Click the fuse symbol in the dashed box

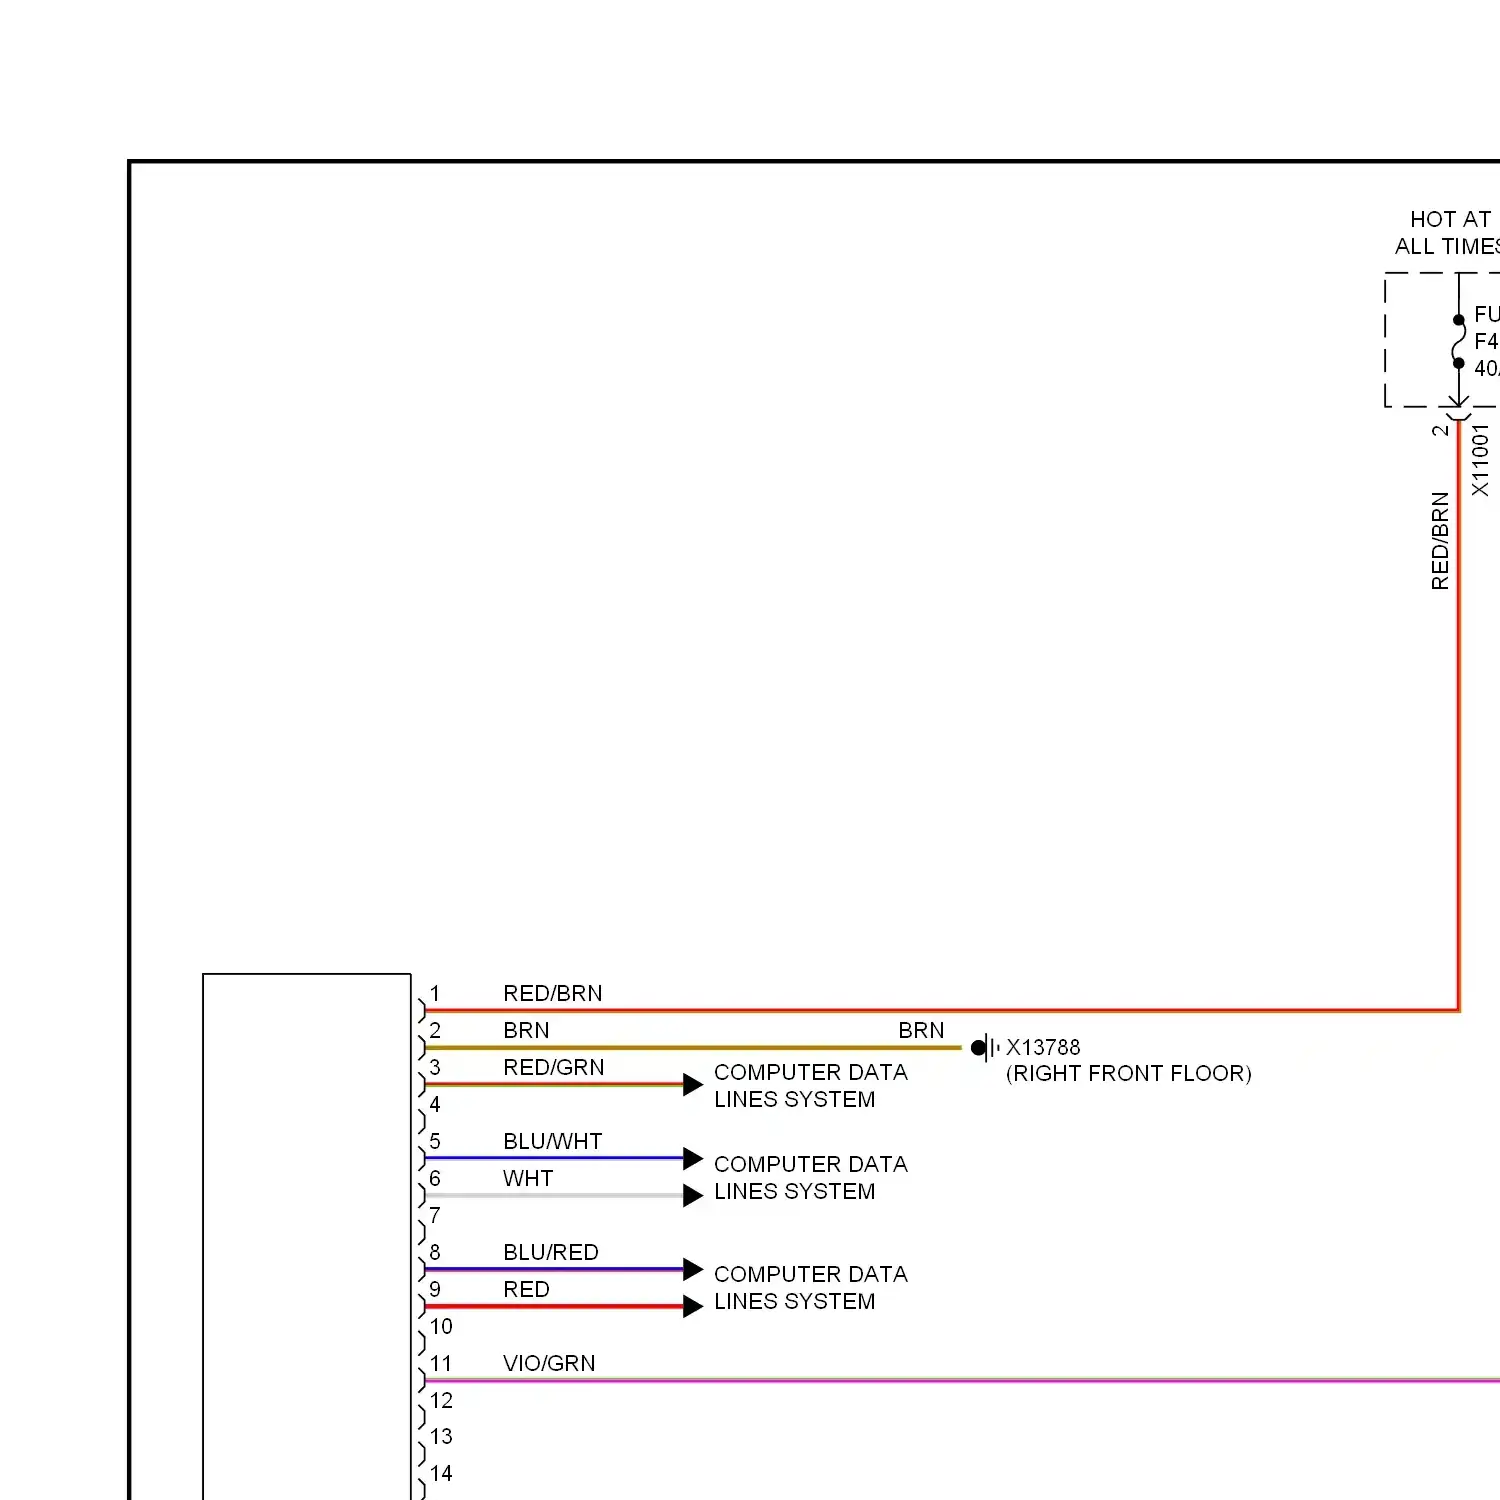1459,342
